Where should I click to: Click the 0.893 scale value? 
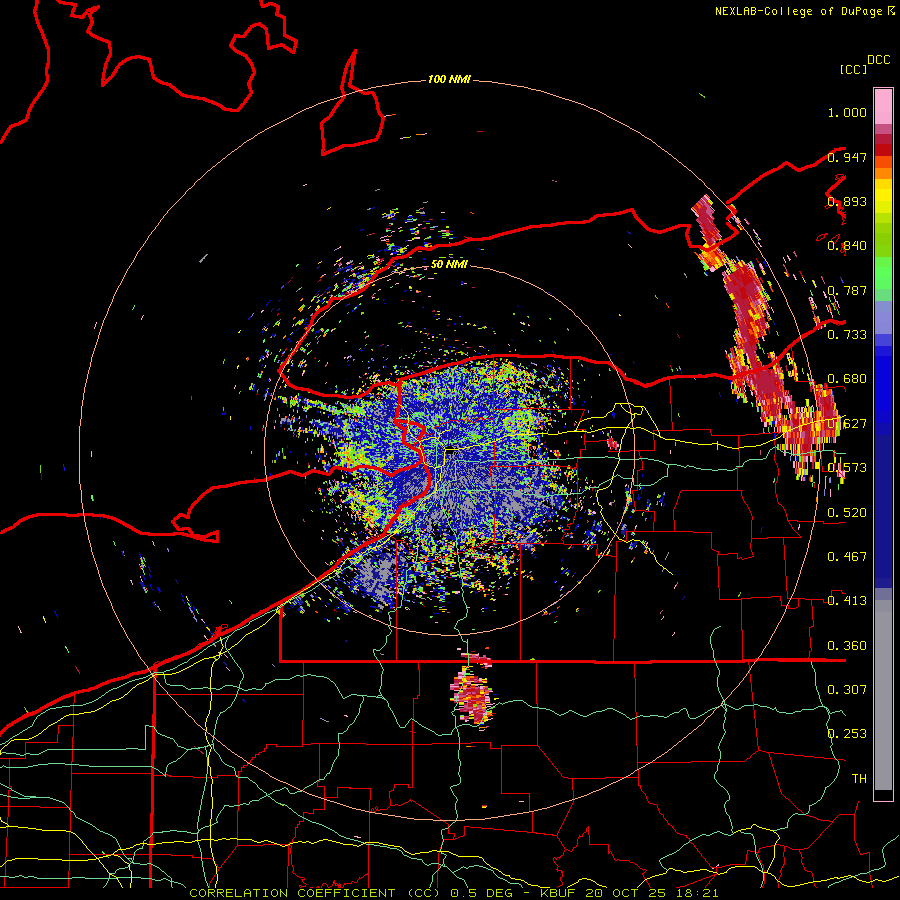click(x=847, y=202)
